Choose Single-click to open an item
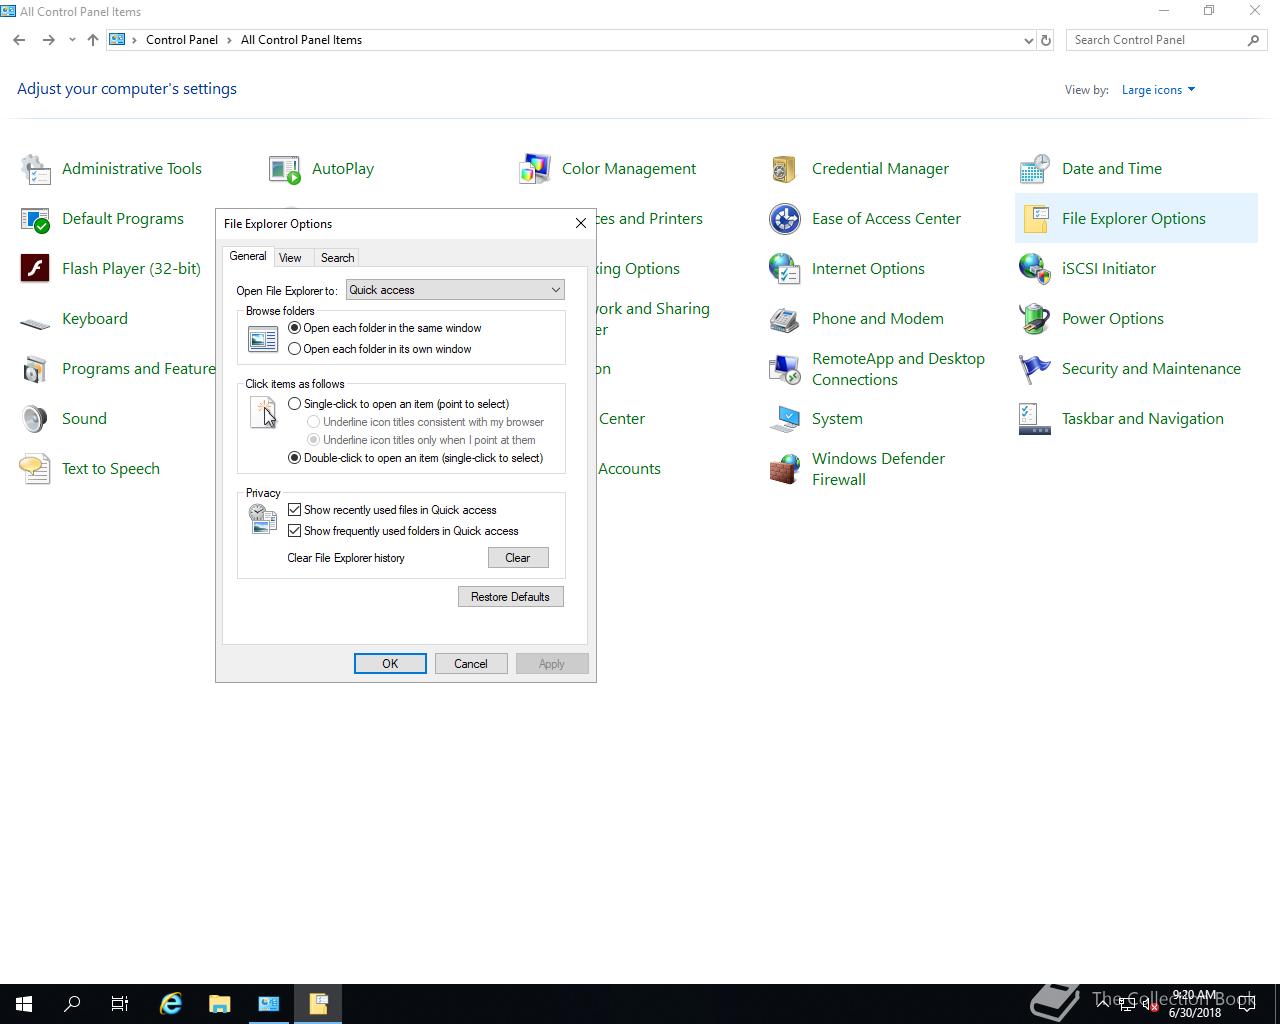Screen dimensions: 1280x1024 click(294, 404)
